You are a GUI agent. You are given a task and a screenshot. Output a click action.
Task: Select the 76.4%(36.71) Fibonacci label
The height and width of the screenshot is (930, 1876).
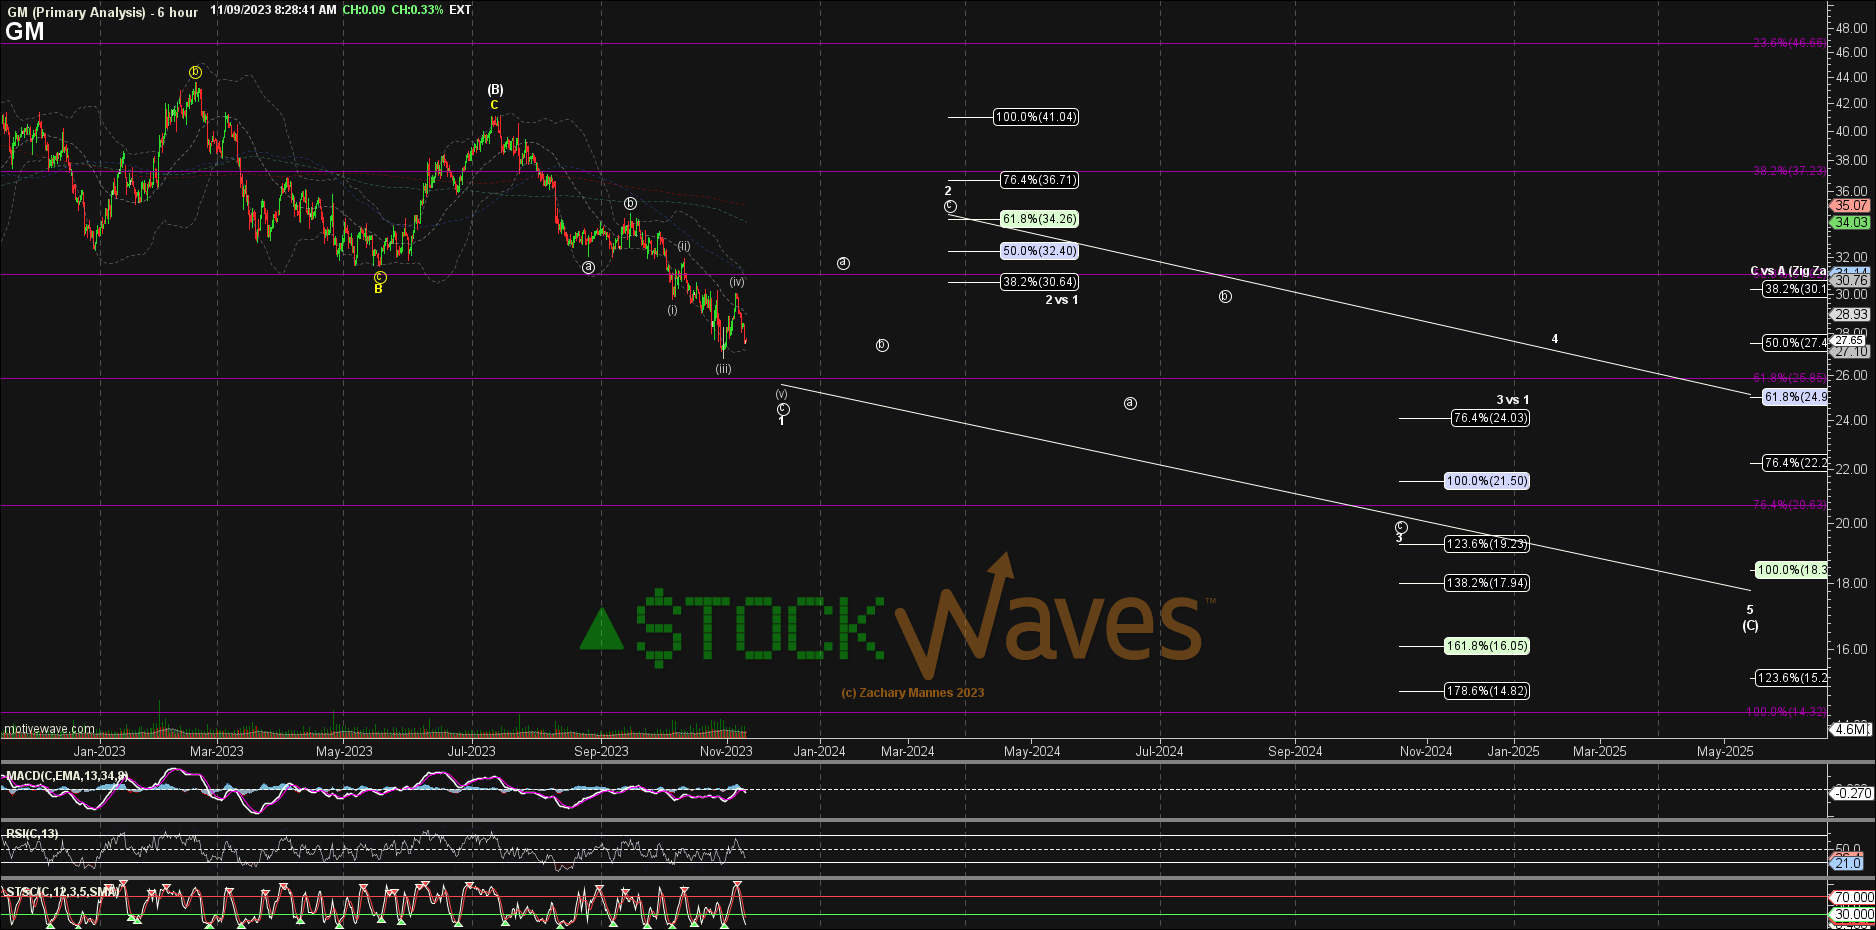[1040, 180]
